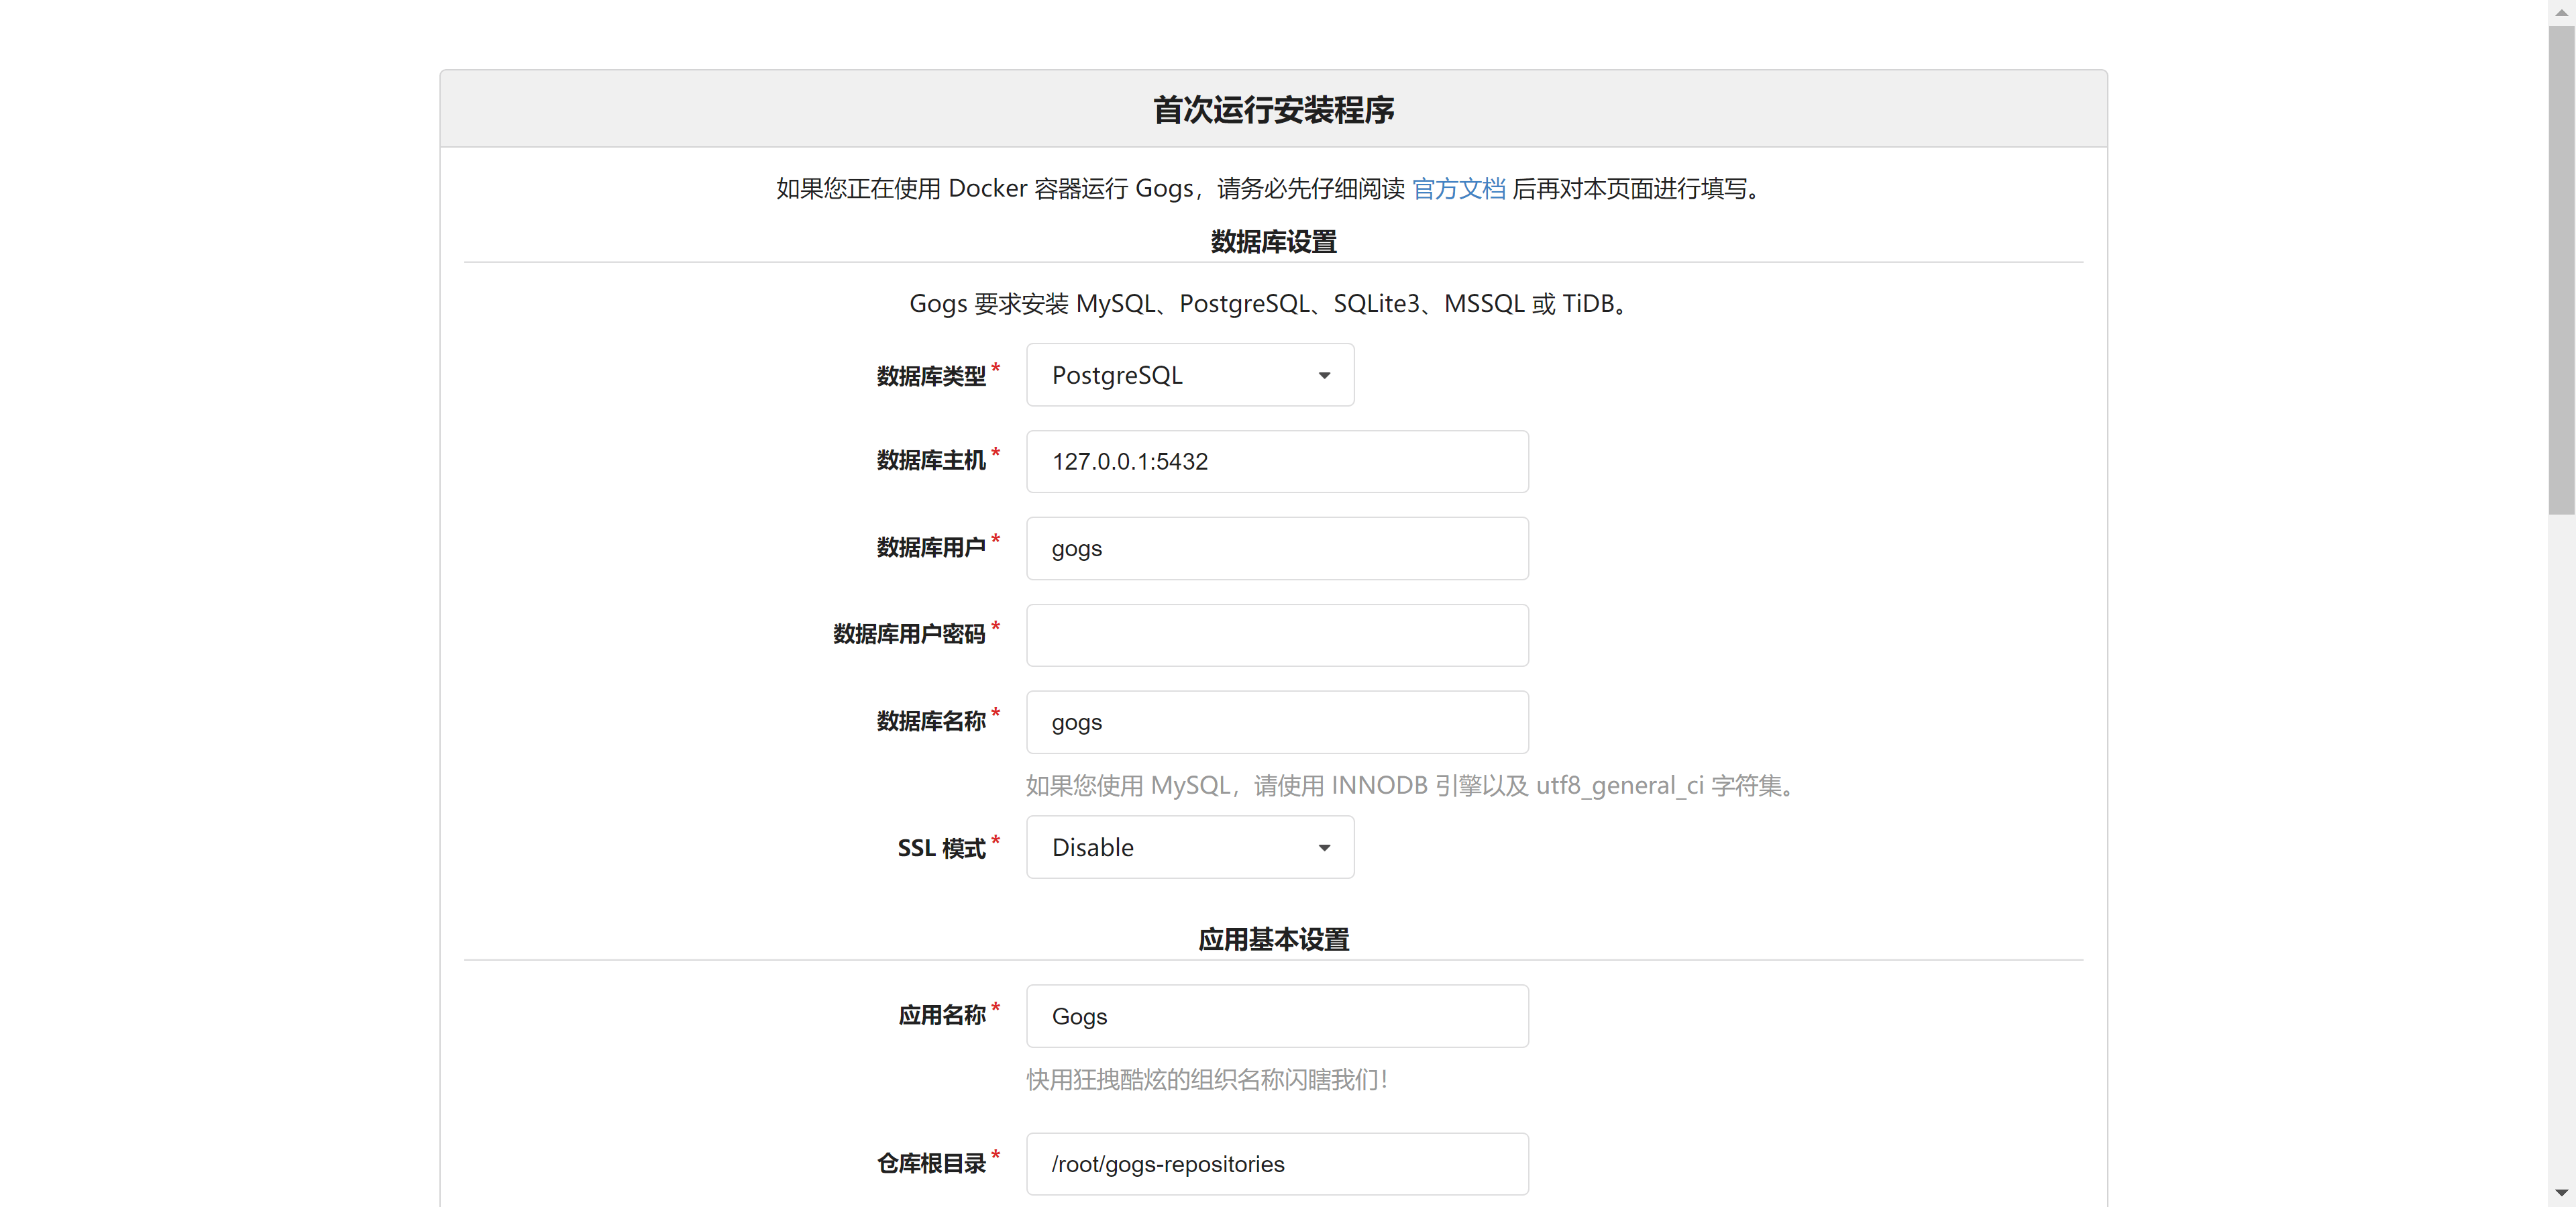Click the empty database password field

[1277, 635]
